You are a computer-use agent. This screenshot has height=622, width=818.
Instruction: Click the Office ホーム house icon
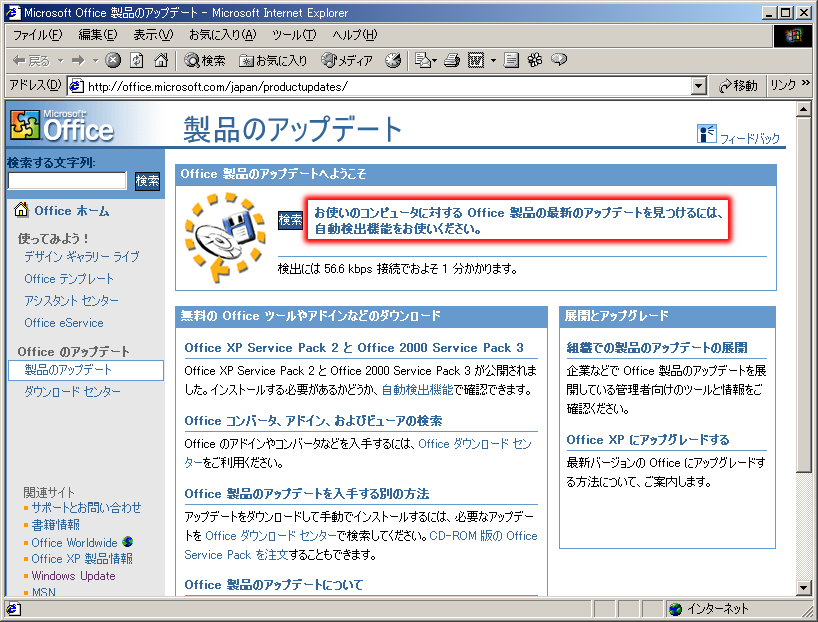[21, 210]
